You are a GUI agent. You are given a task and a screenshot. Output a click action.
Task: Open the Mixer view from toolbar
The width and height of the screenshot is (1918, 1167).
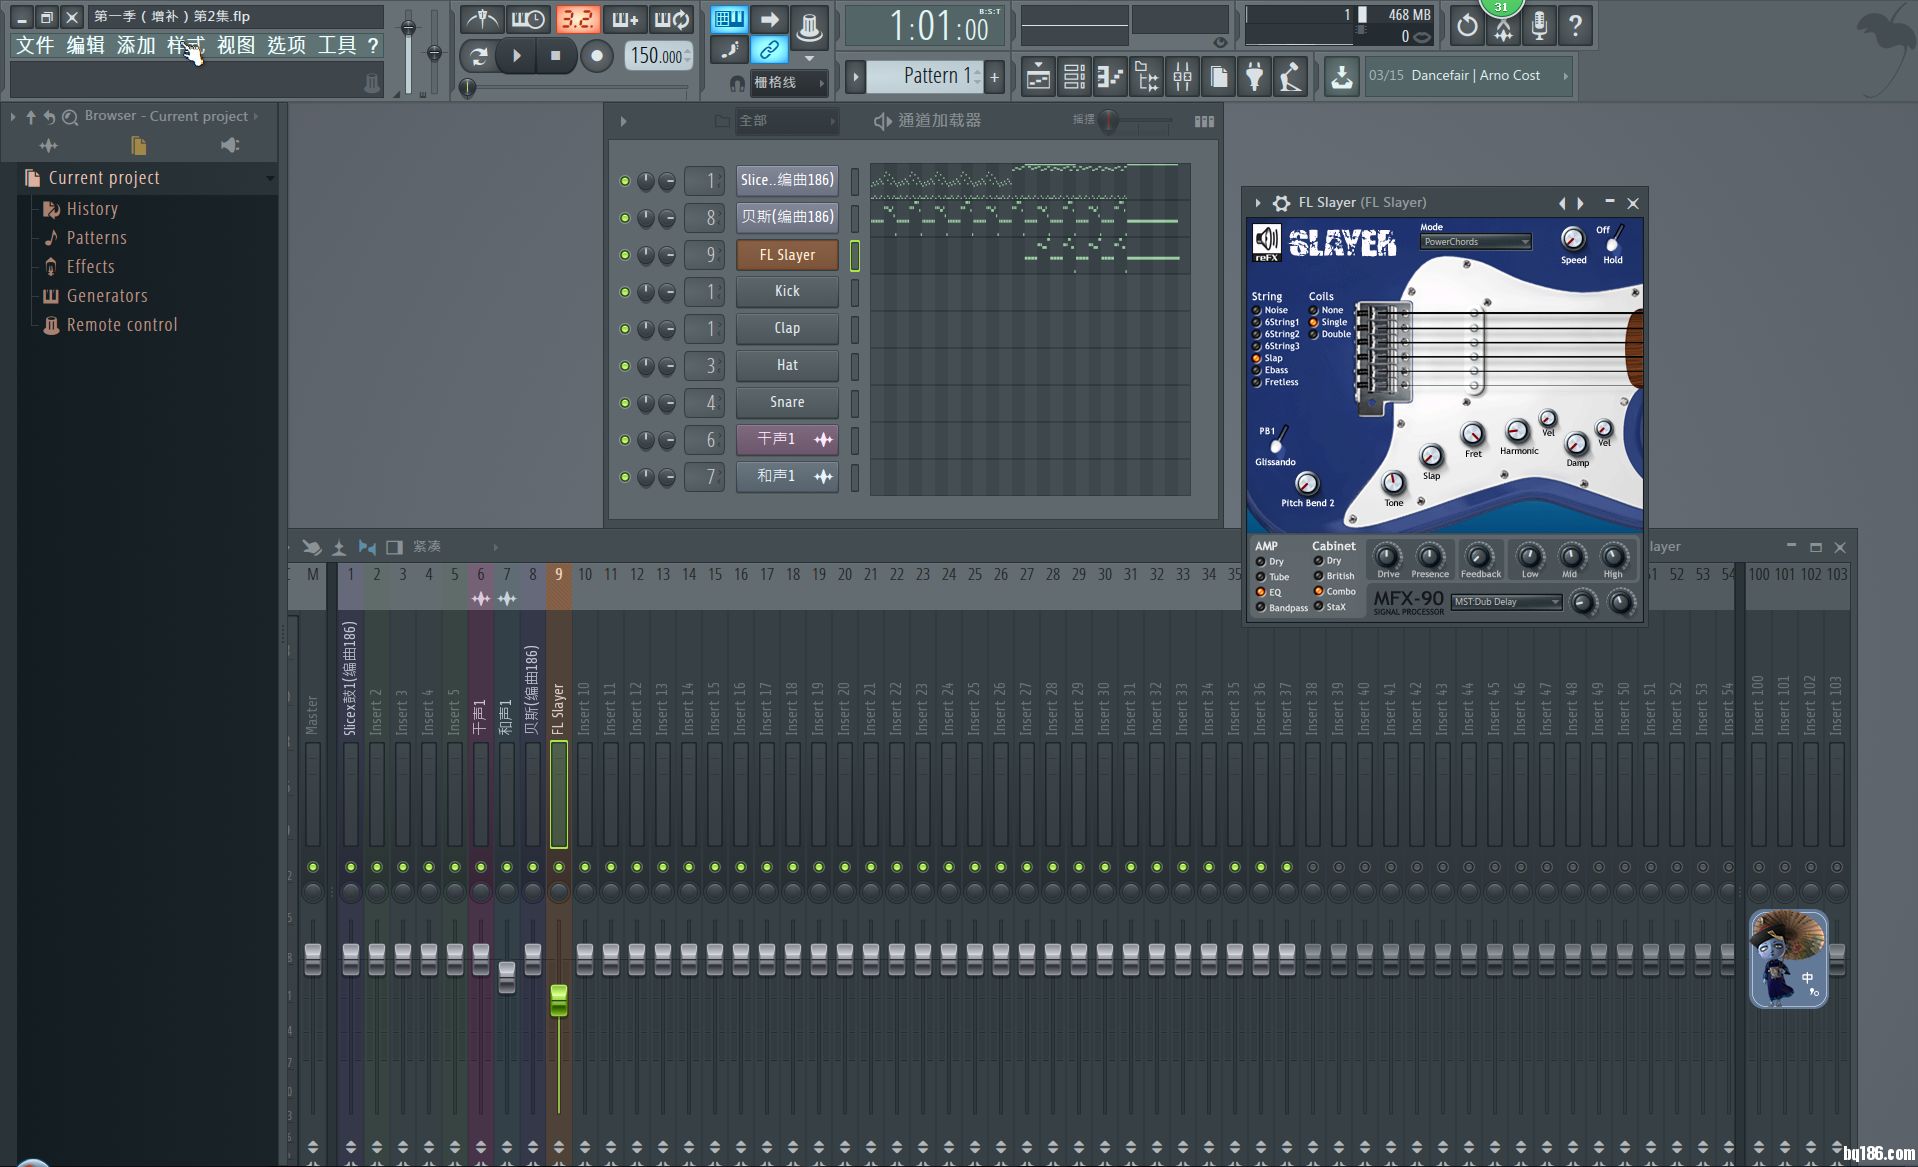[x=1182, y=76]
